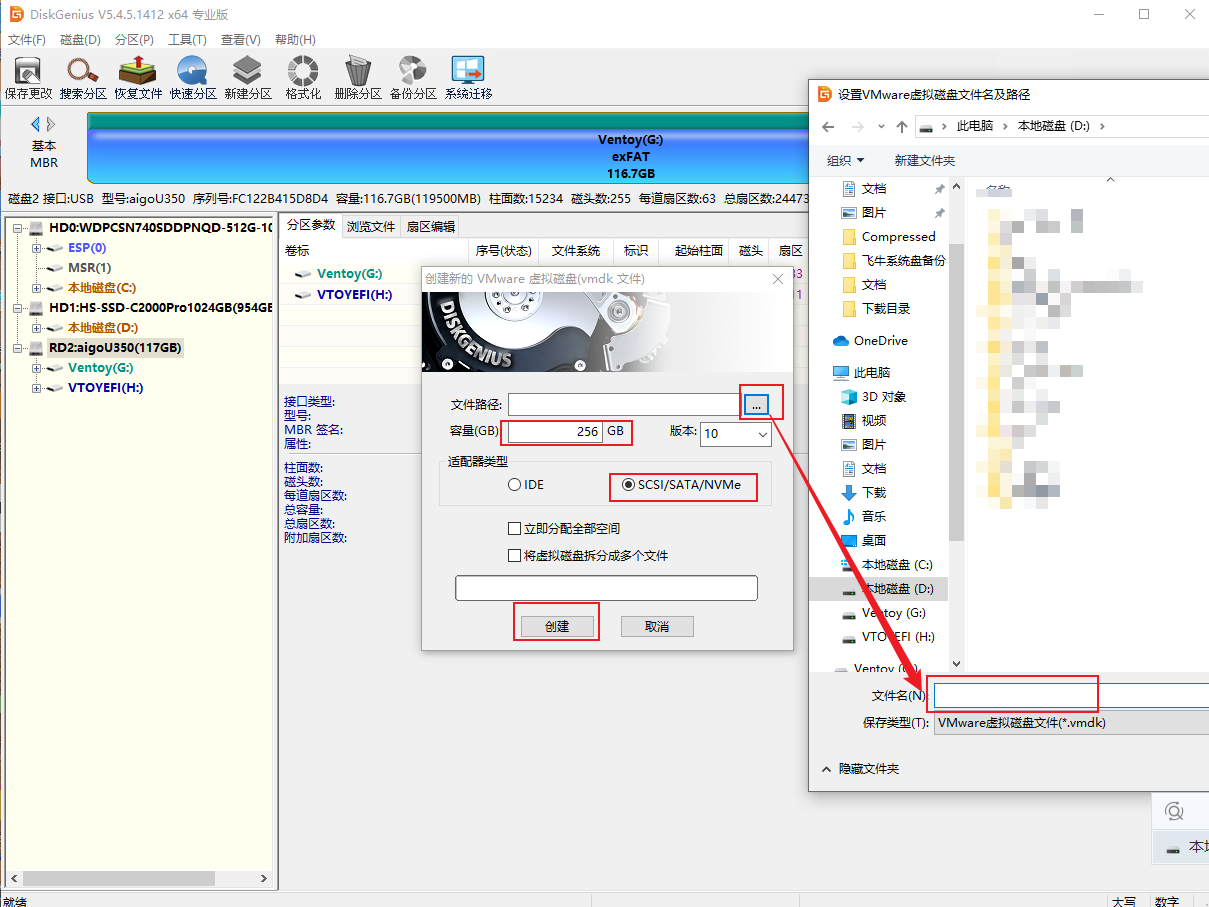Select 飞牛系统盘备份 folder in sidebar
Screen dimensions: 1209x907
tap(893, 261)
